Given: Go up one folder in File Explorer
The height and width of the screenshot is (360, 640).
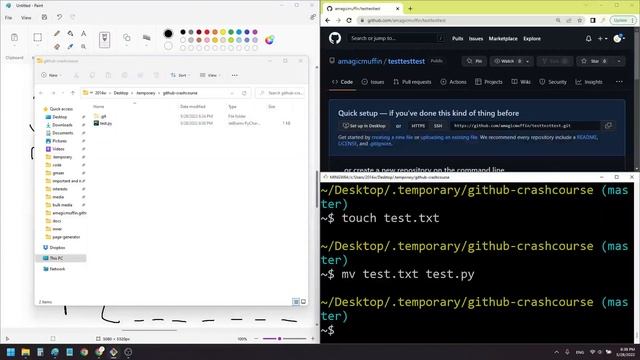Looking at the screenshot, I should click(x=73, y=93).
